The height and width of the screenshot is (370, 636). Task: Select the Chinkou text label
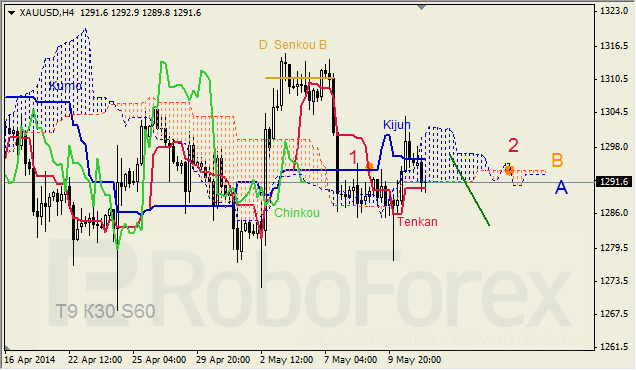[297, 213]
